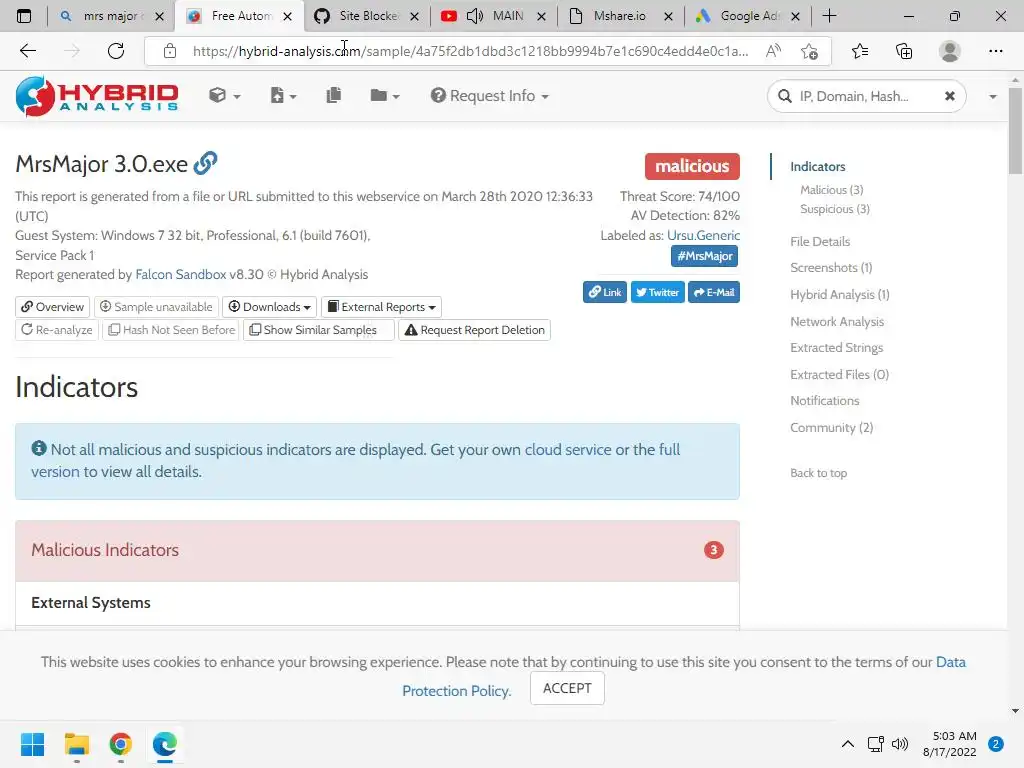Go to Extracted Files (0) section
Screen dimensions: 1024x768
coord(839,374)
